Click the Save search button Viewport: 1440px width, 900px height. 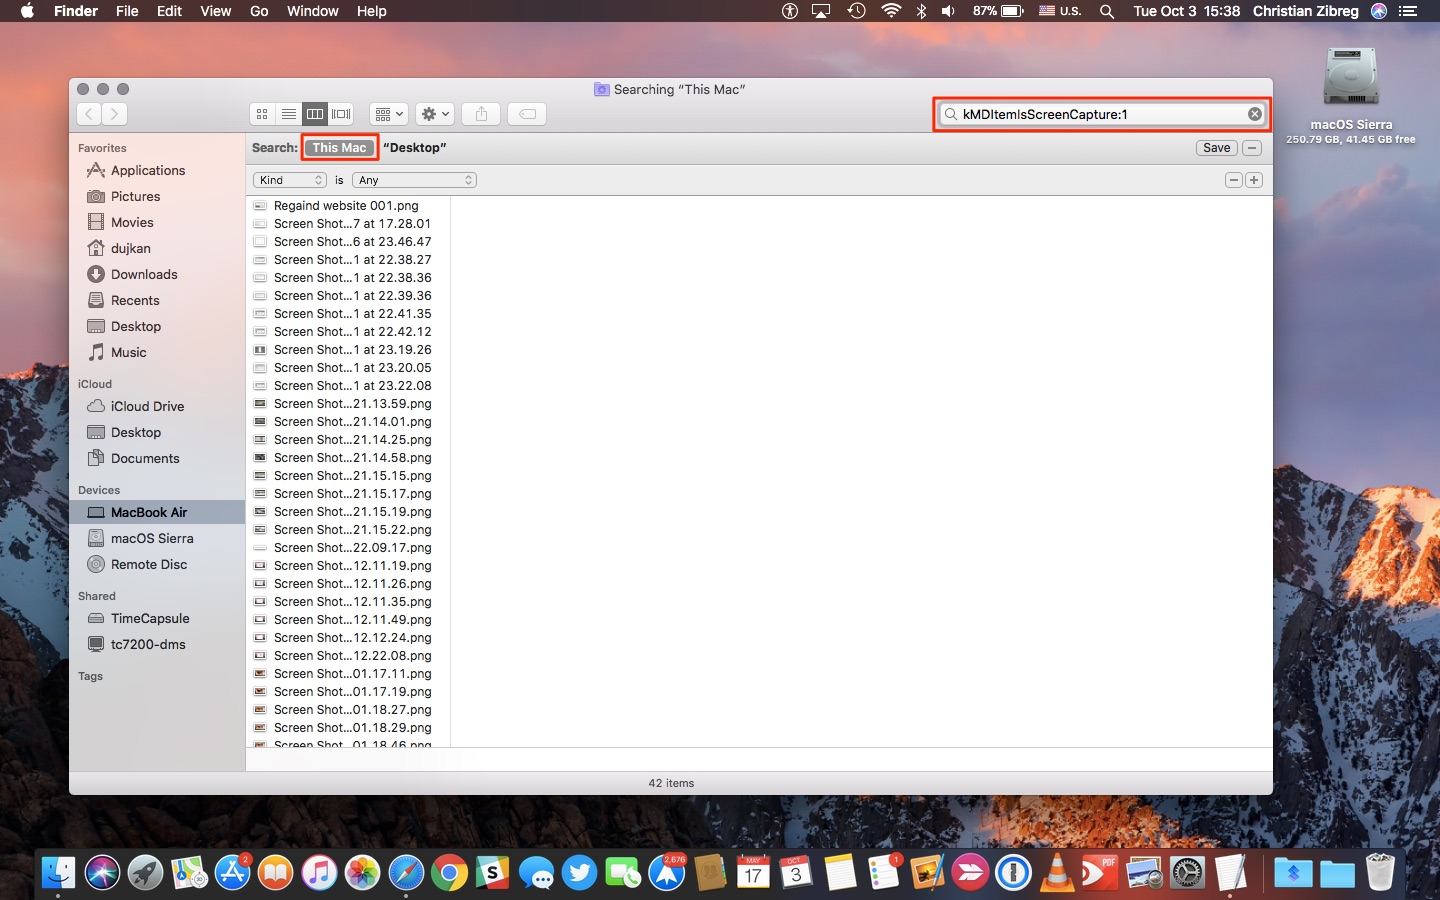click(1216, 148)
